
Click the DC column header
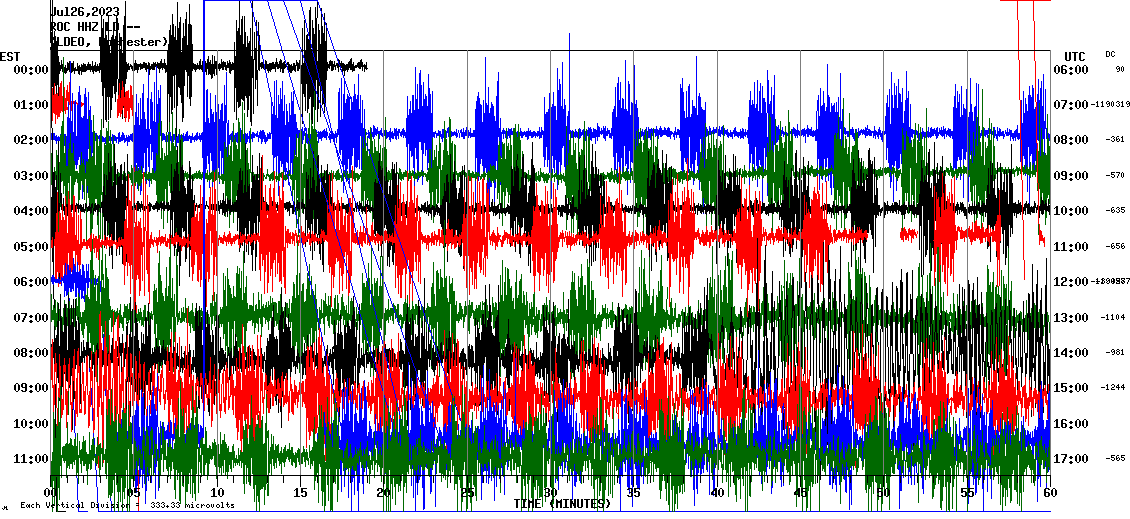pos(1110,54)
